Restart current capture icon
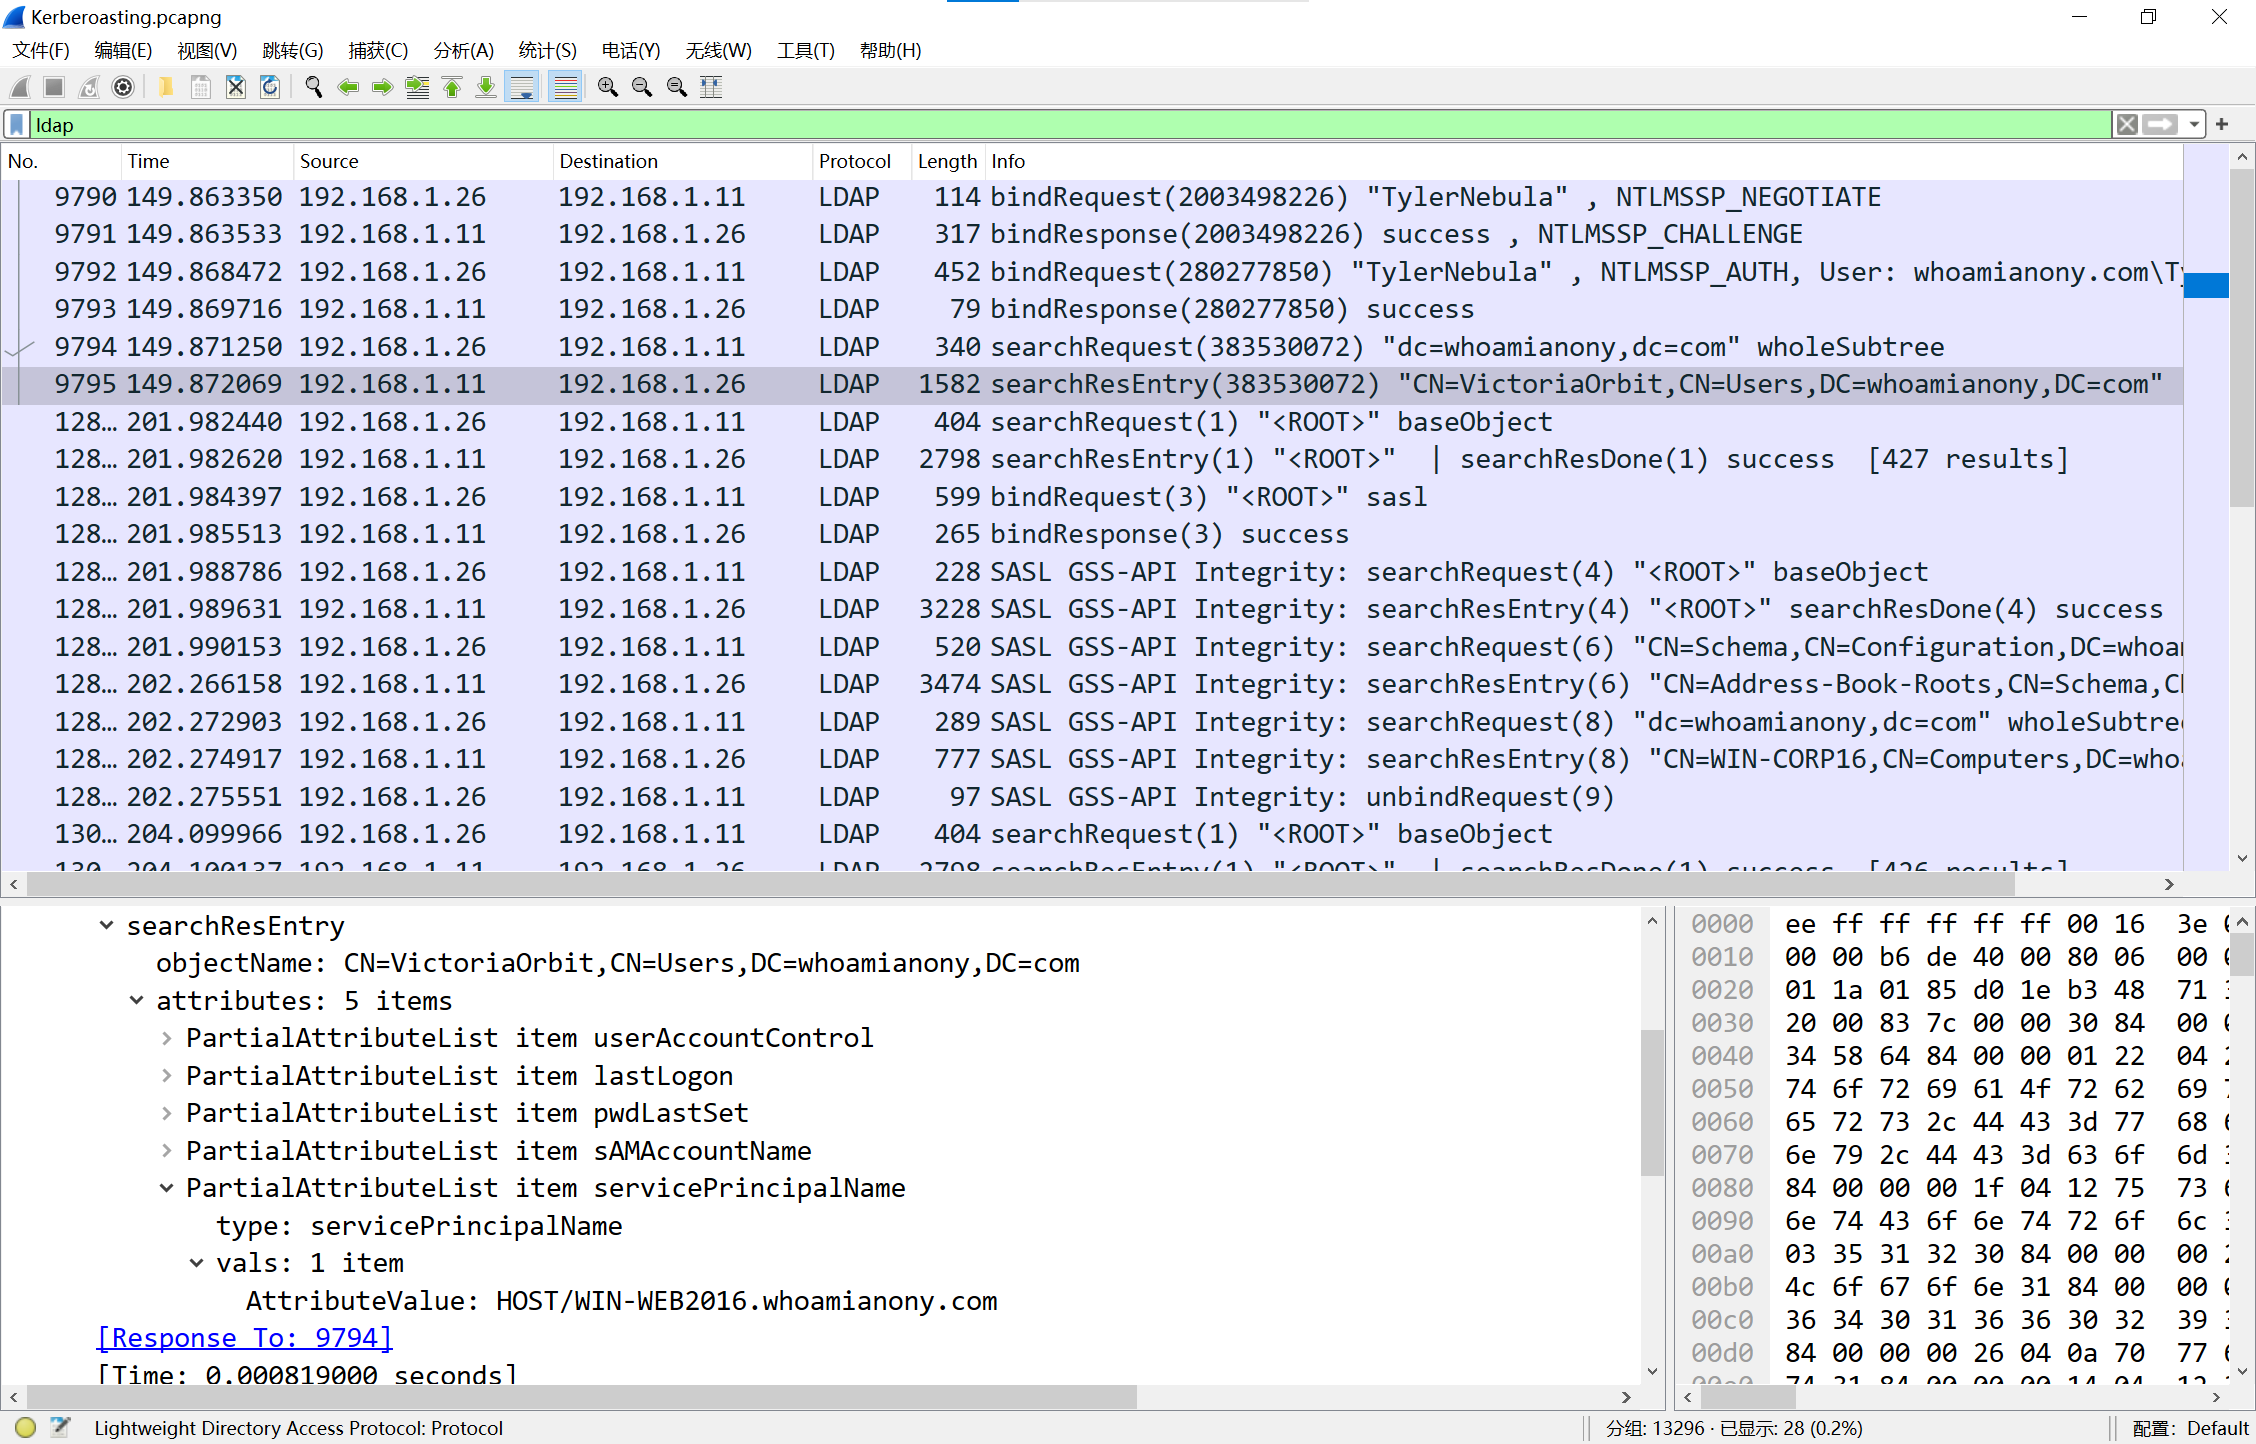The width and height of the screenshot is (2256, 1444). [89, 87]
